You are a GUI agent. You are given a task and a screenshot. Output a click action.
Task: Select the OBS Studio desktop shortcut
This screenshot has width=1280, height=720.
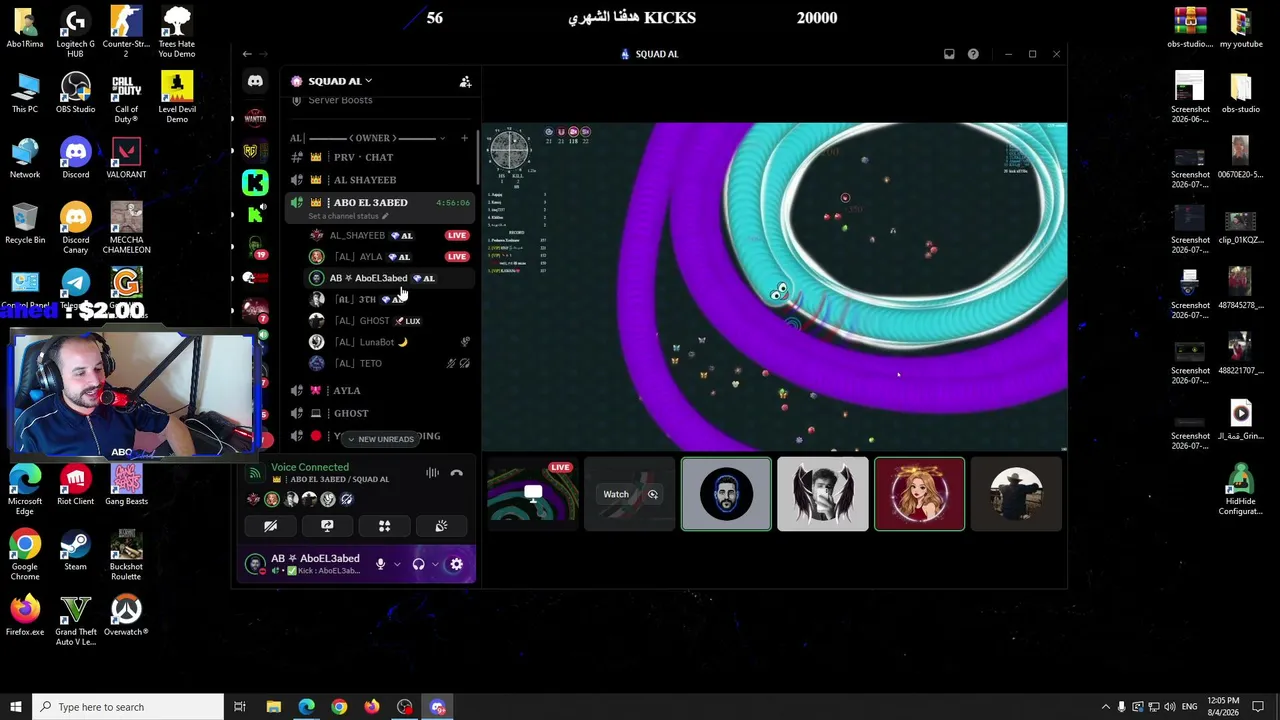76,94
